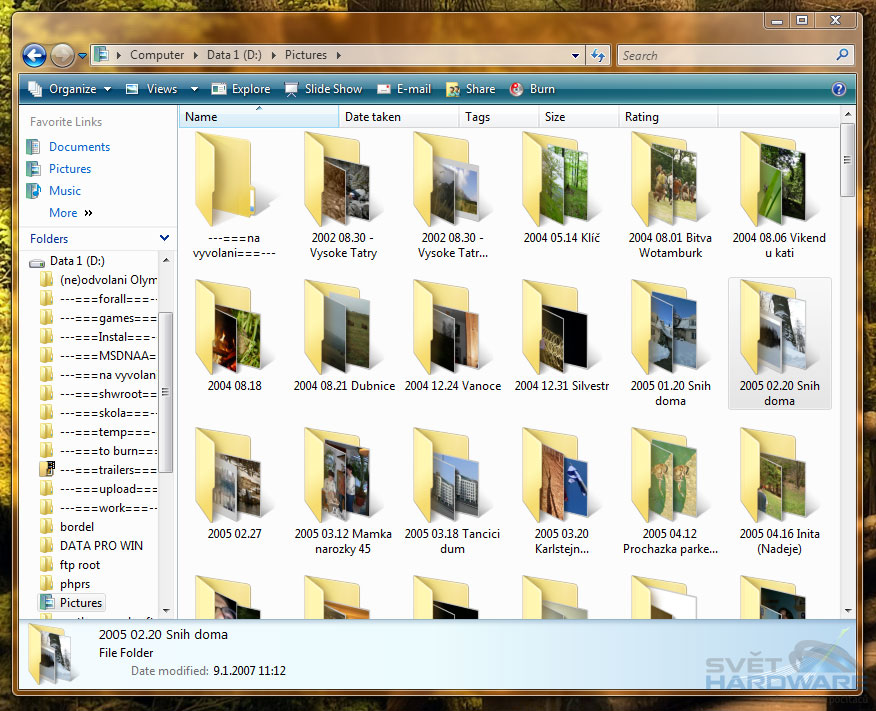Start the Slide Show from toolbar

click(x=322, y=89)
